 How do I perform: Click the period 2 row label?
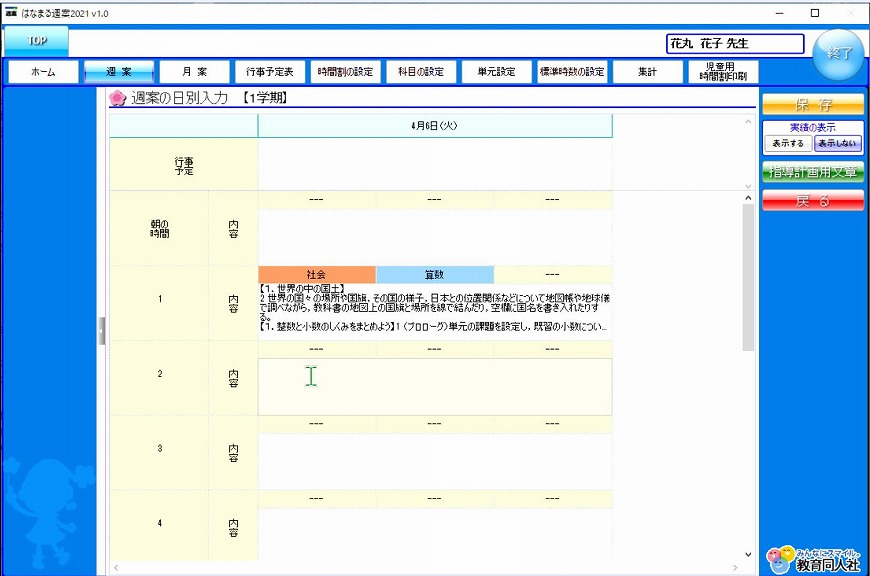click(x=160, y=374)
